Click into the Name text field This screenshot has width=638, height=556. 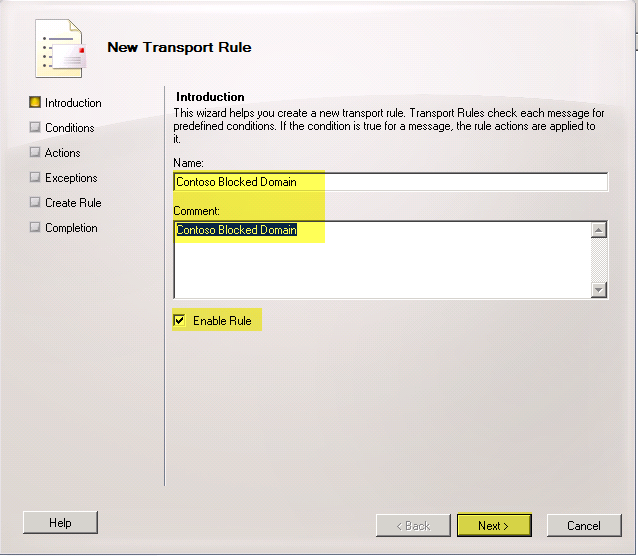pyautogui.click(x=391, y=182)
